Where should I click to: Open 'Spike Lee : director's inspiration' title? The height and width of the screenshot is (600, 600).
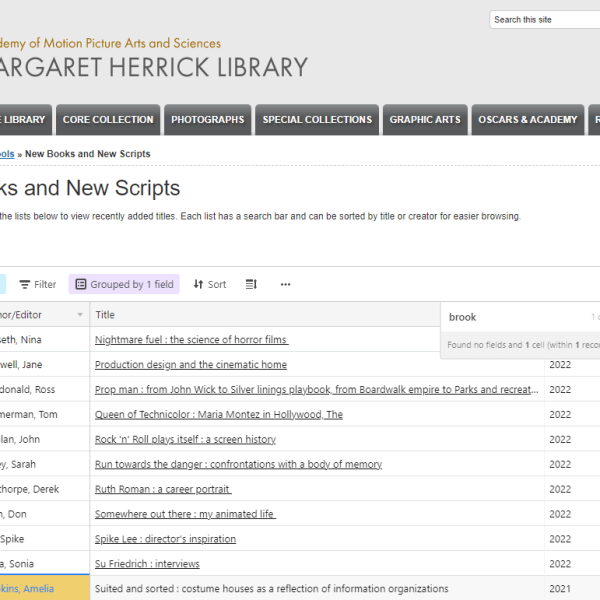click(165, 539)
